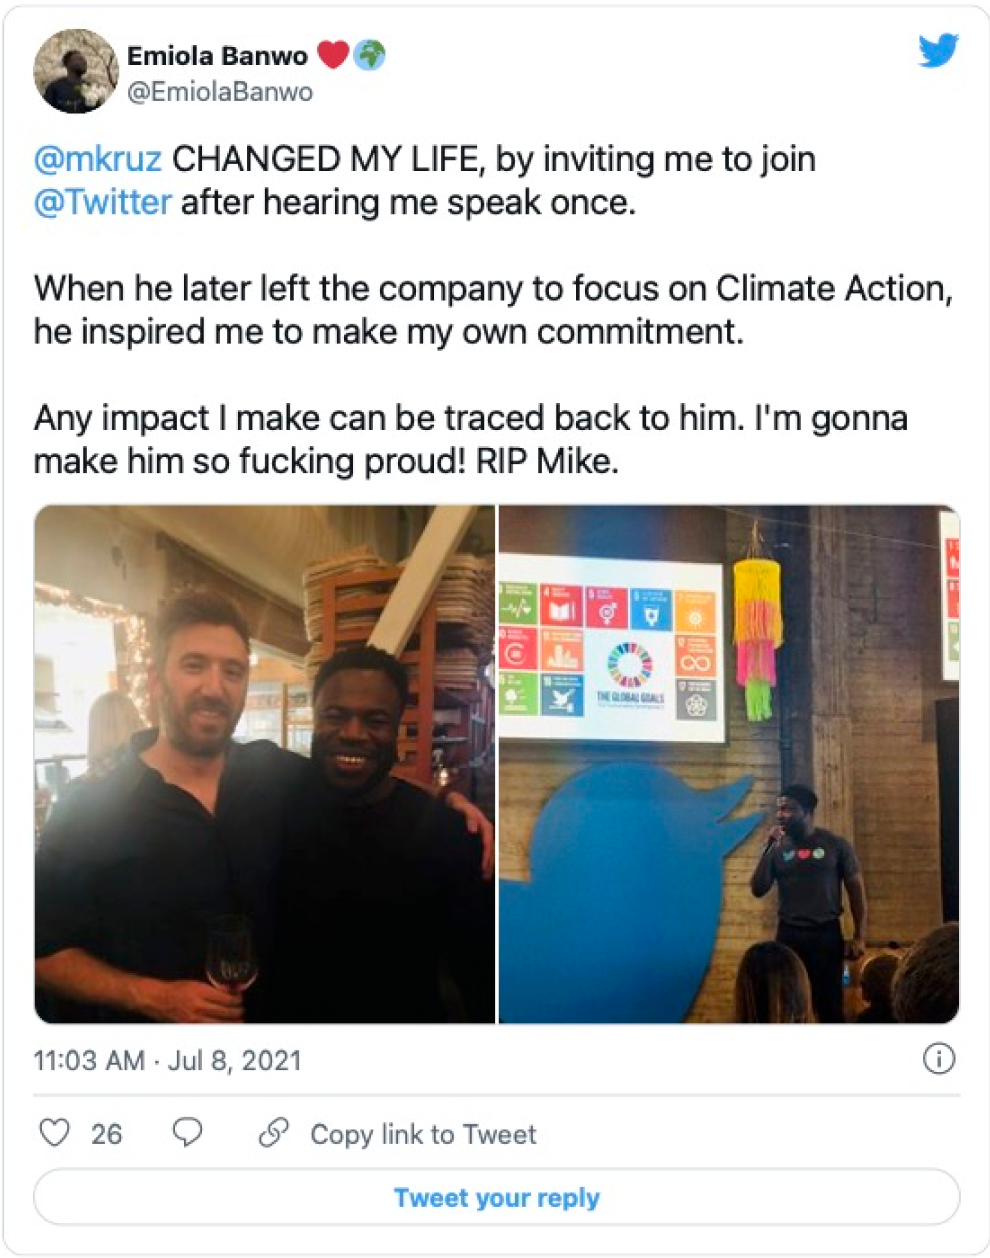Click the paragraph ending with RIP Mike

point(470,439)
